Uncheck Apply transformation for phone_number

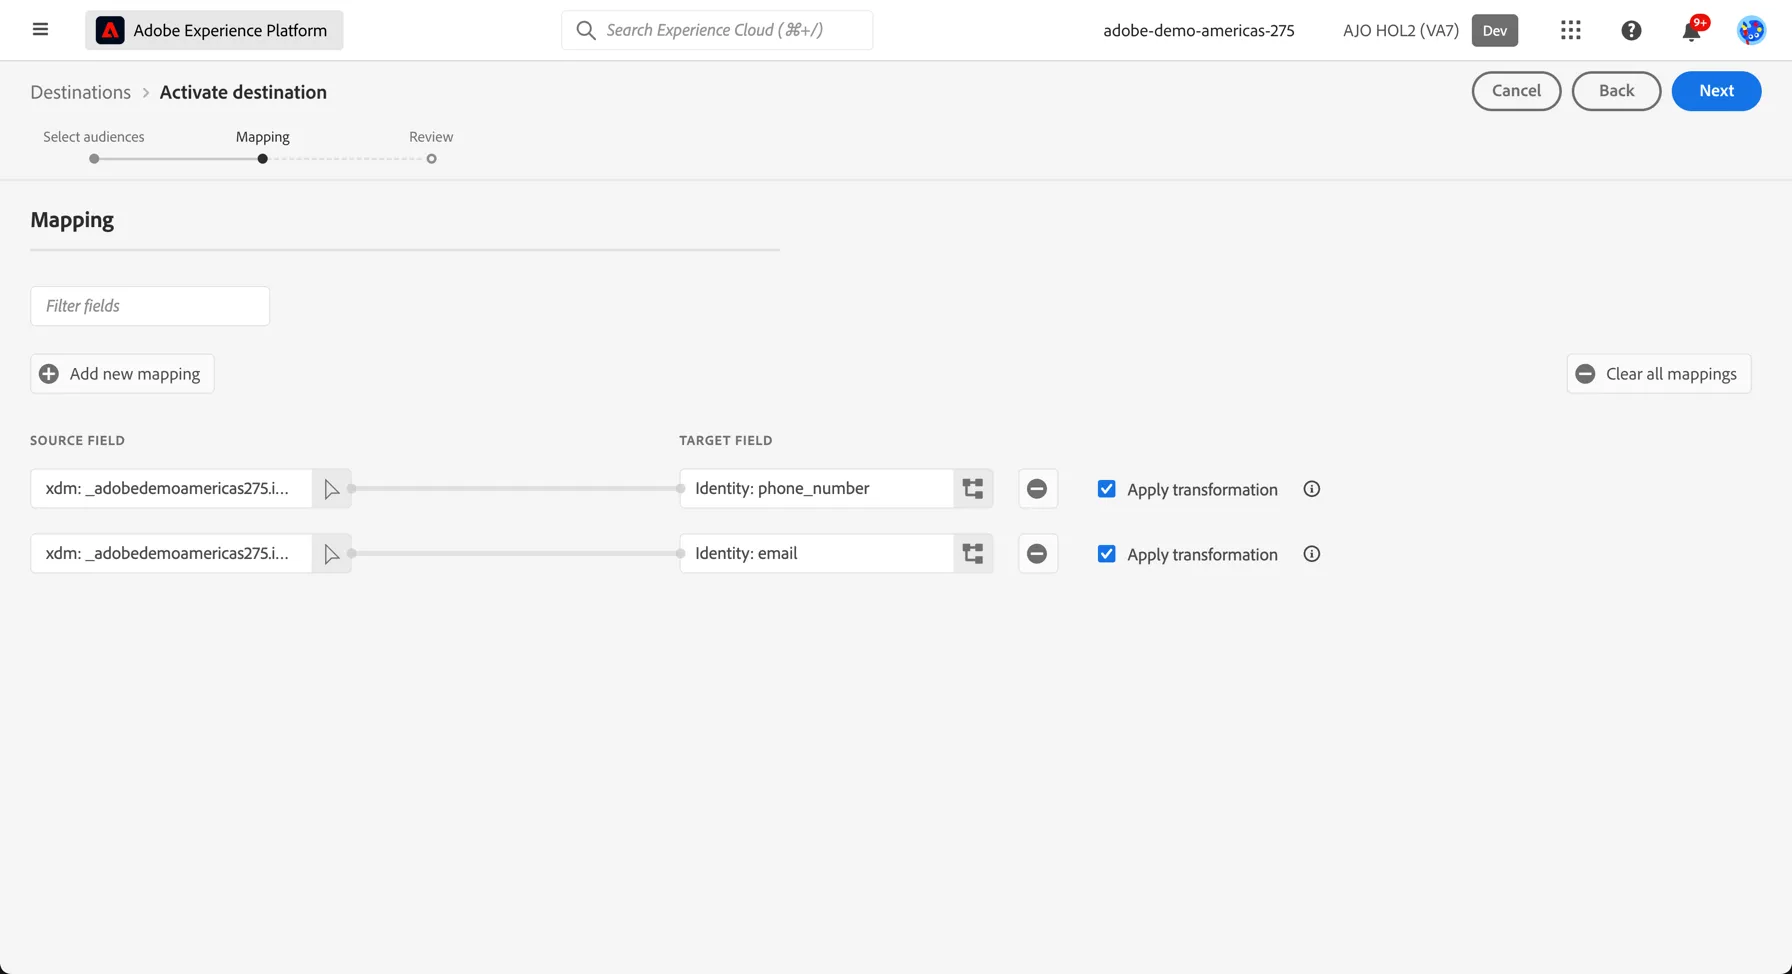[1106, 489]
